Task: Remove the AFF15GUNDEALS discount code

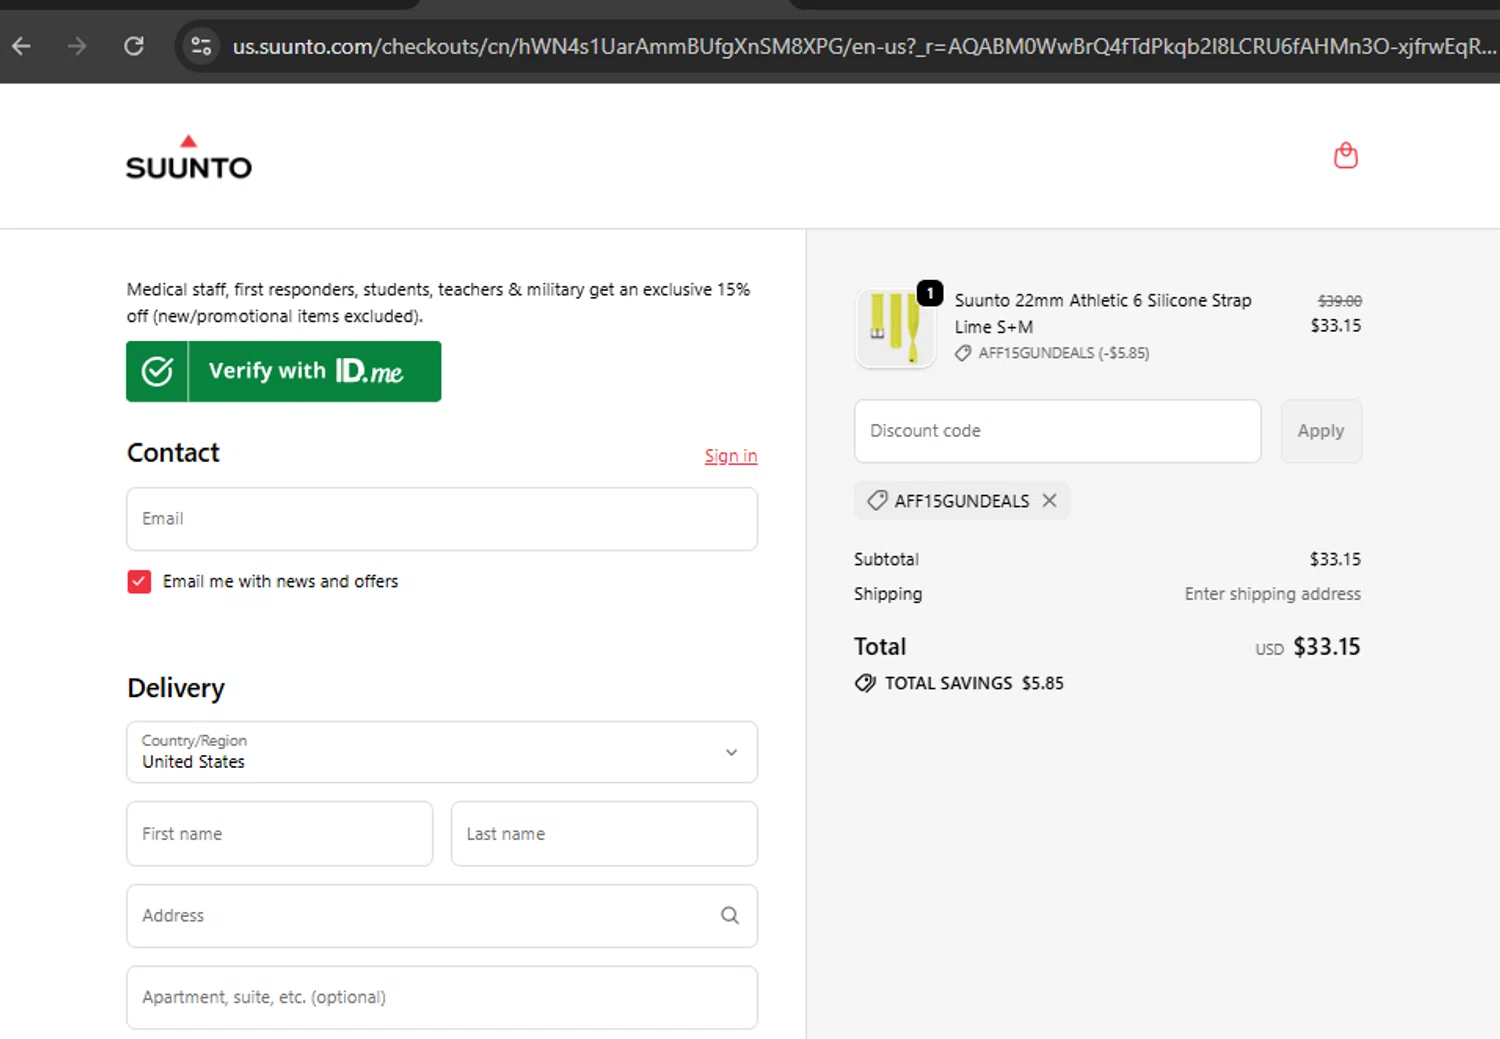Action: [1049, 500]
